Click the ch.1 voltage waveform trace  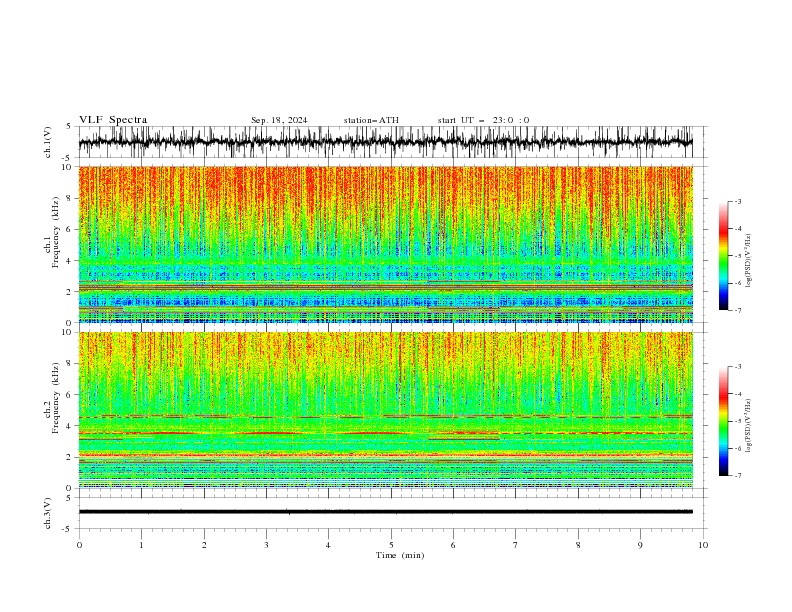(x=386, y=142)
